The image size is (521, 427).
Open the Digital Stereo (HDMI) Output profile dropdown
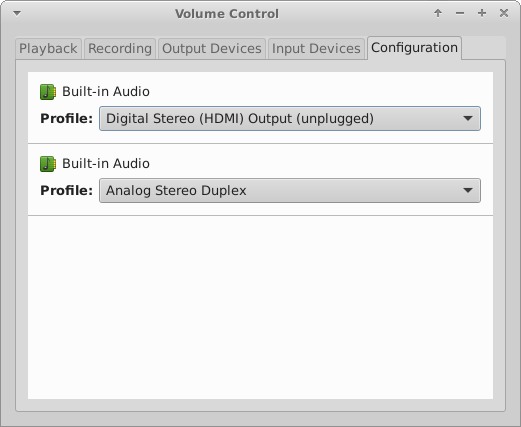[x=290, y=118]
